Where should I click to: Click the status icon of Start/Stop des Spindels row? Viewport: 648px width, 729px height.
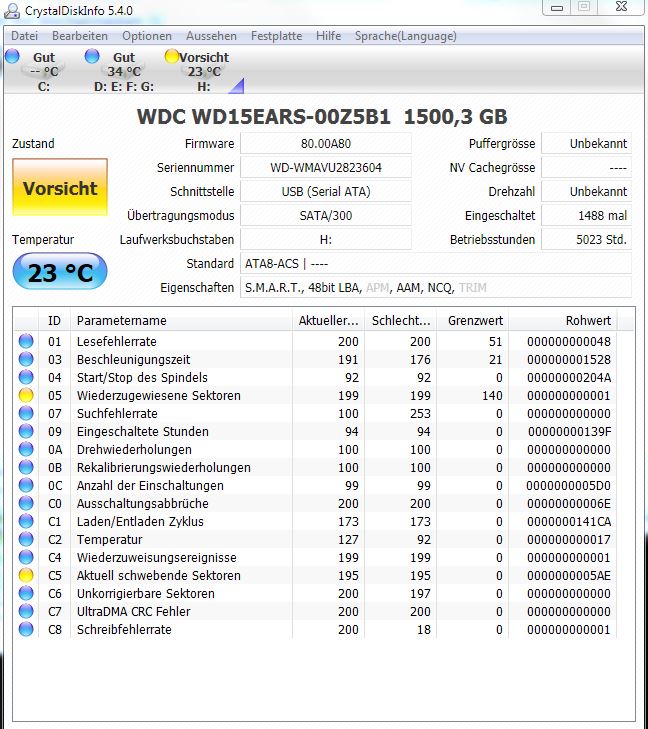point(26,377)
